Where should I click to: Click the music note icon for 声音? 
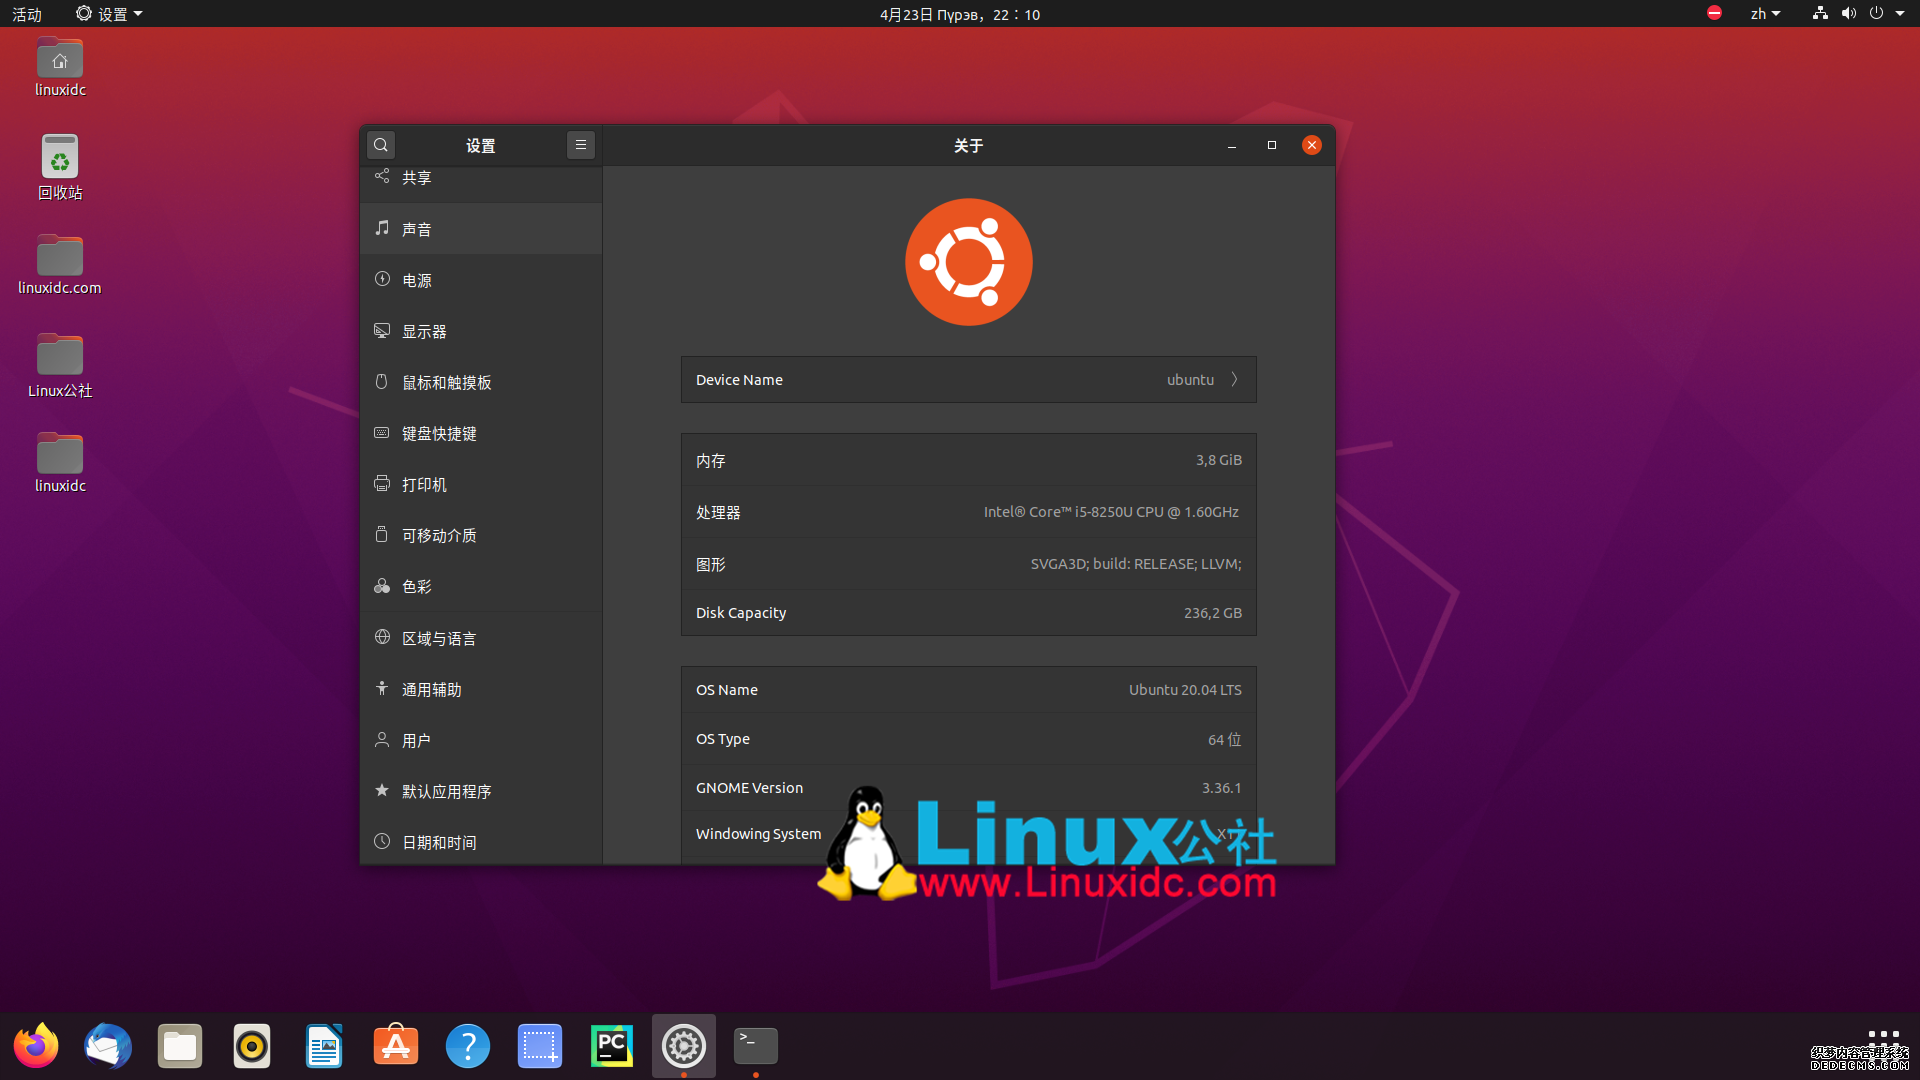(382, 228)
